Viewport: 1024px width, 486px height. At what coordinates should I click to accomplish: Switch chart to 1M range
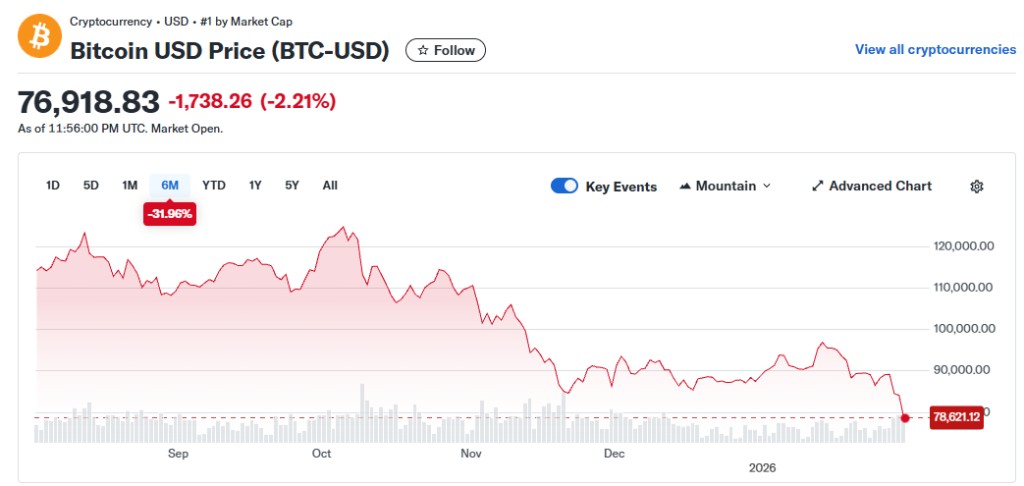click(130, 185)
